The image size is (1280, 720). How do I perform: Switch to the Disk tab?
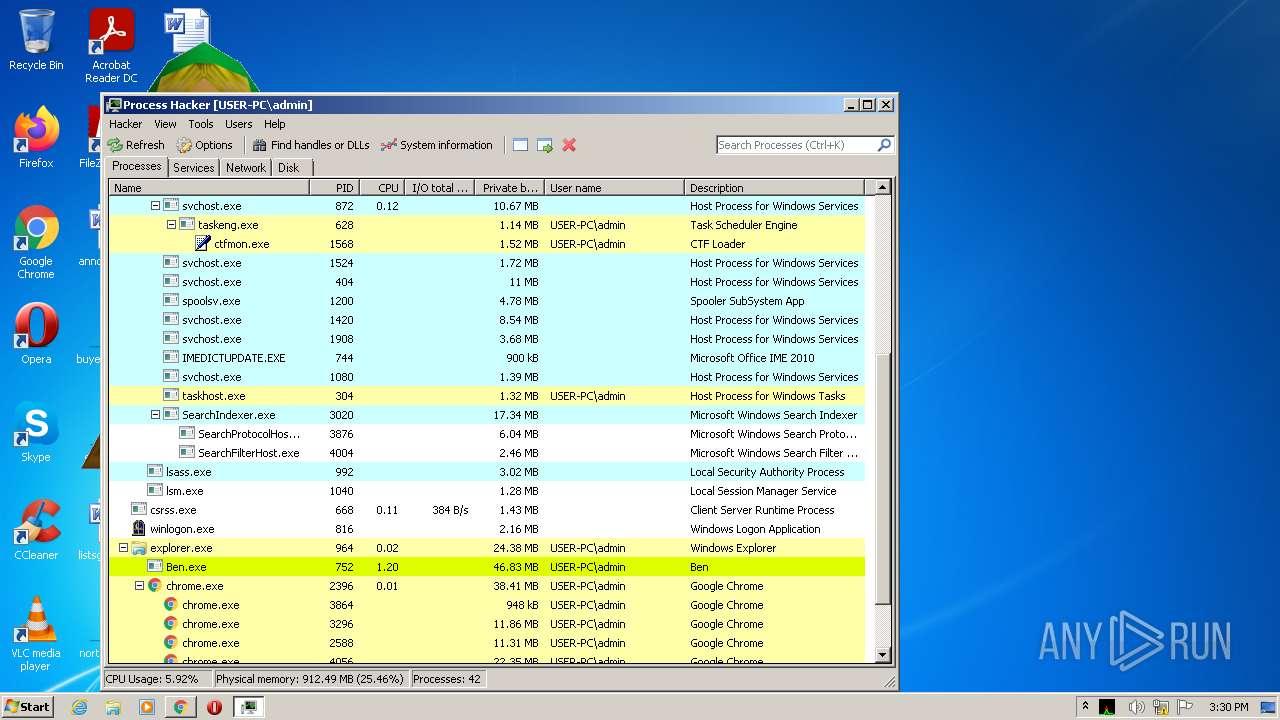tap(288, 168)
